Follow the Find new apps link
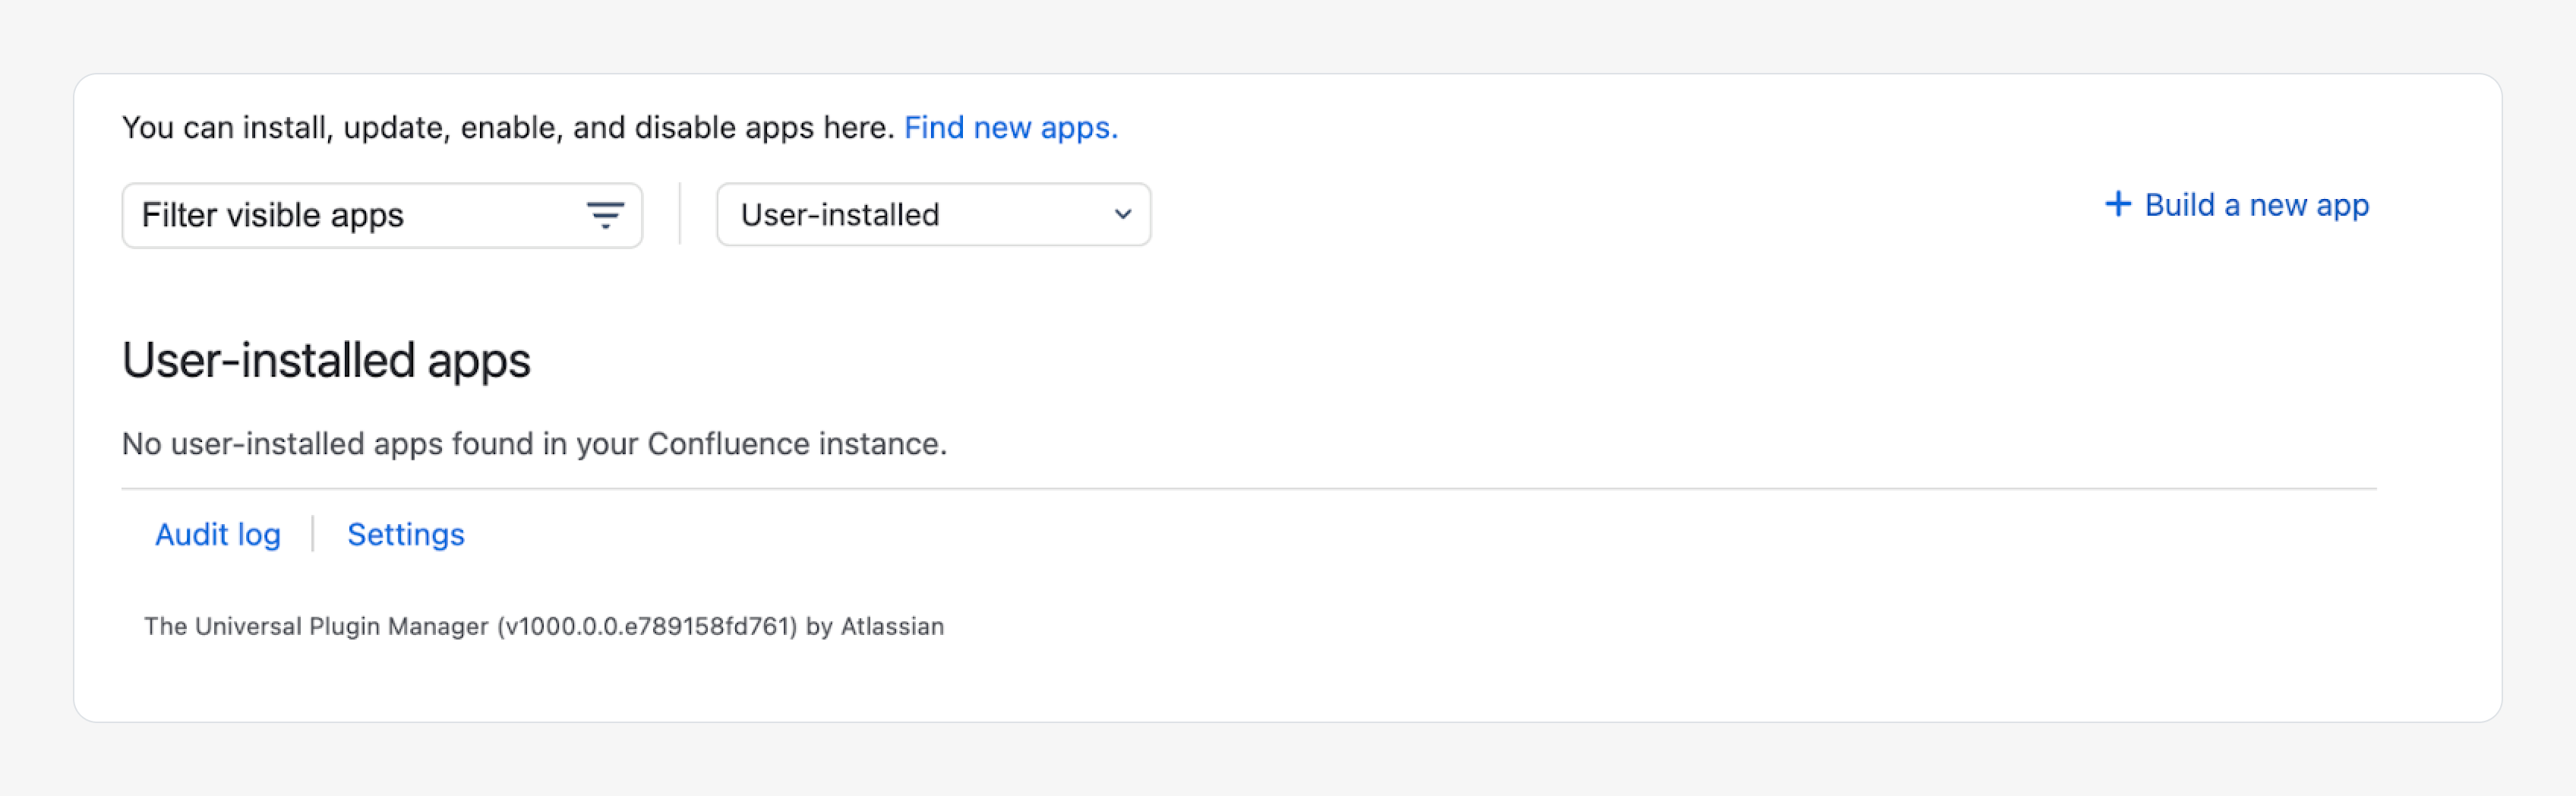This screenshot has width=2576, height=796. (1010, 128)
